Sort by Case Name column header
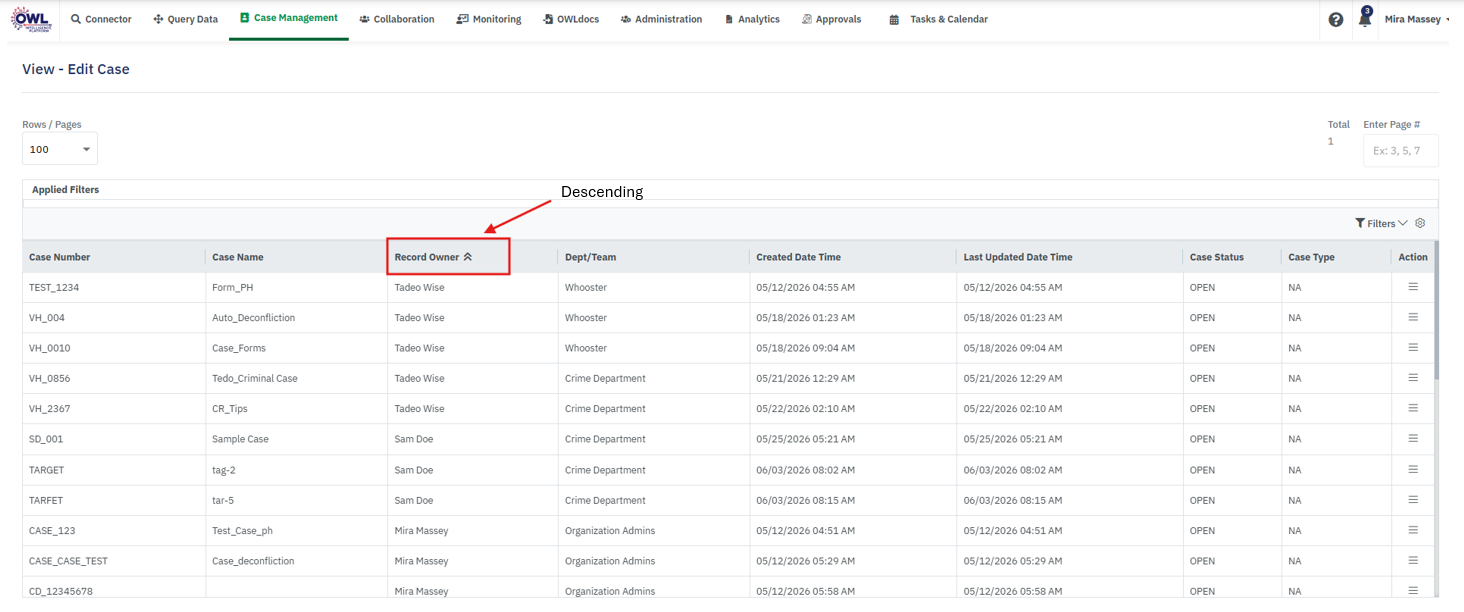The image size is (1464, 612). pyautogui.click(x=238, y=257)
